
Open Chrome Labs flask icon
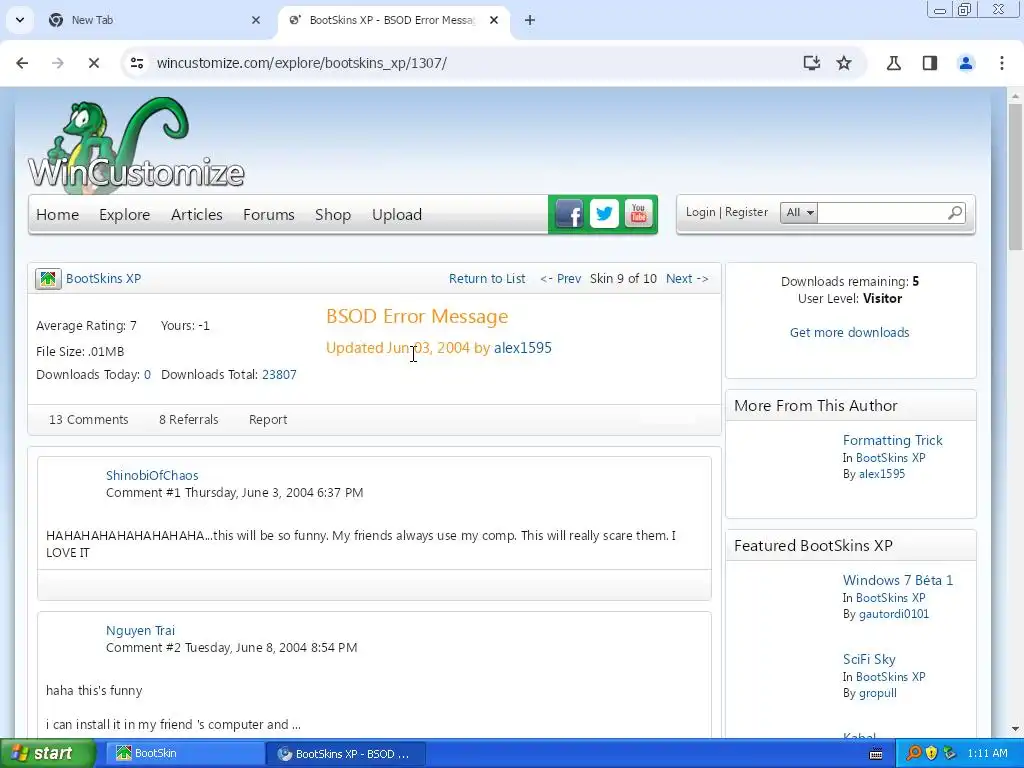[x=893, y=63]
